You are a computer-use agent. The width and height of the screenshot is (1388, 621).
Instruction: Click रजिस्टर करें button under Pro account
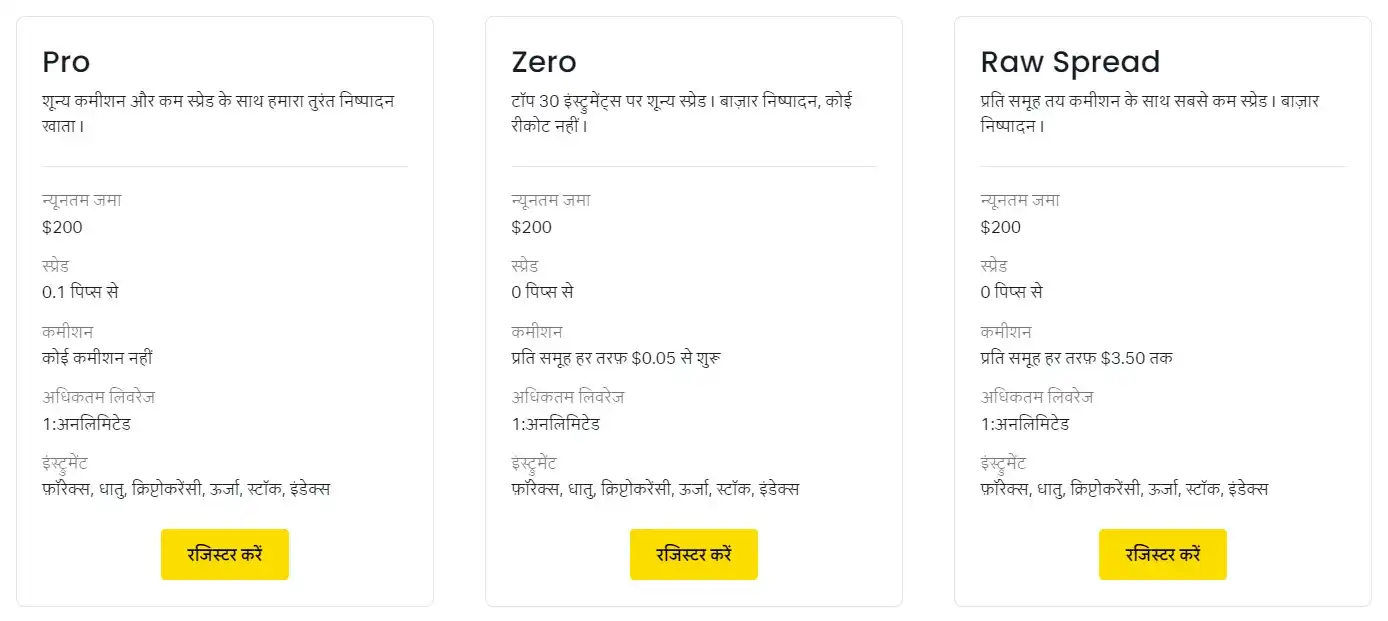click(224, 554)
